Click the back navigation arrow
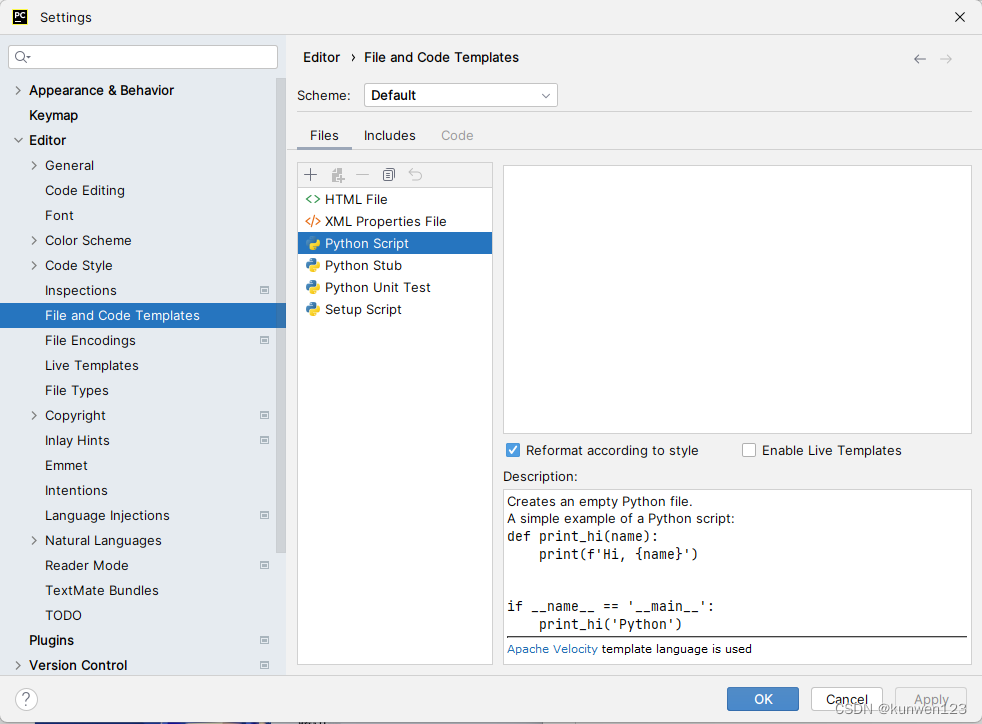 (919, 58)
